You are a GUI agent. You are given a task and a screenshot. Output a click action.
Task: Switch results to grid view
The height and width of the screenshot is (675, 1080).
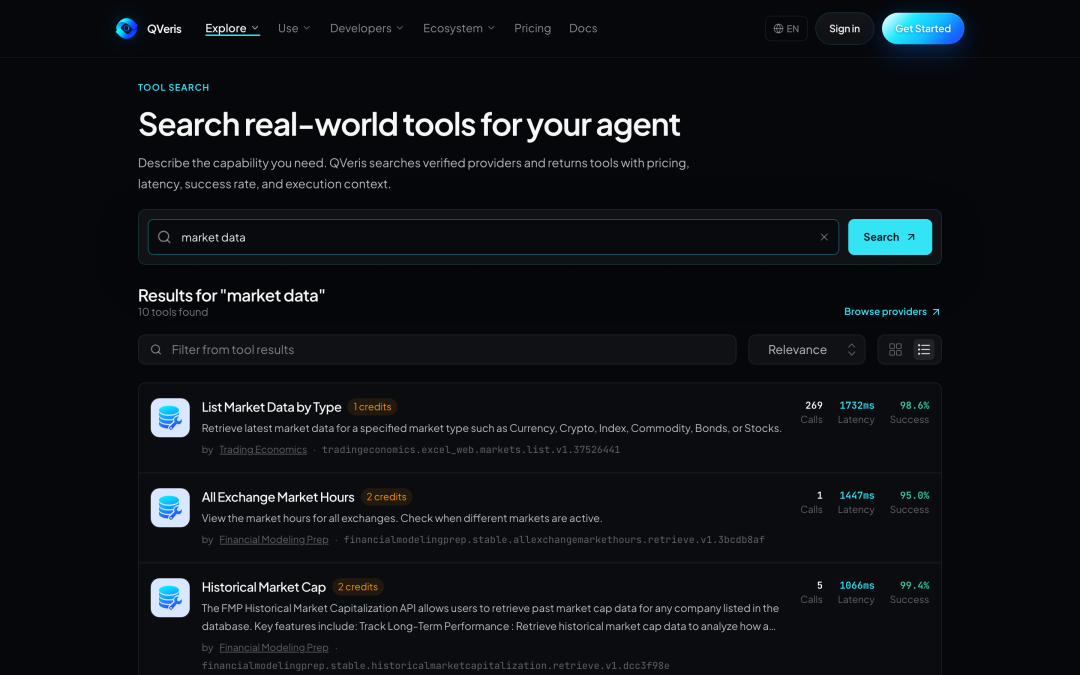click(x=895, y=349)
